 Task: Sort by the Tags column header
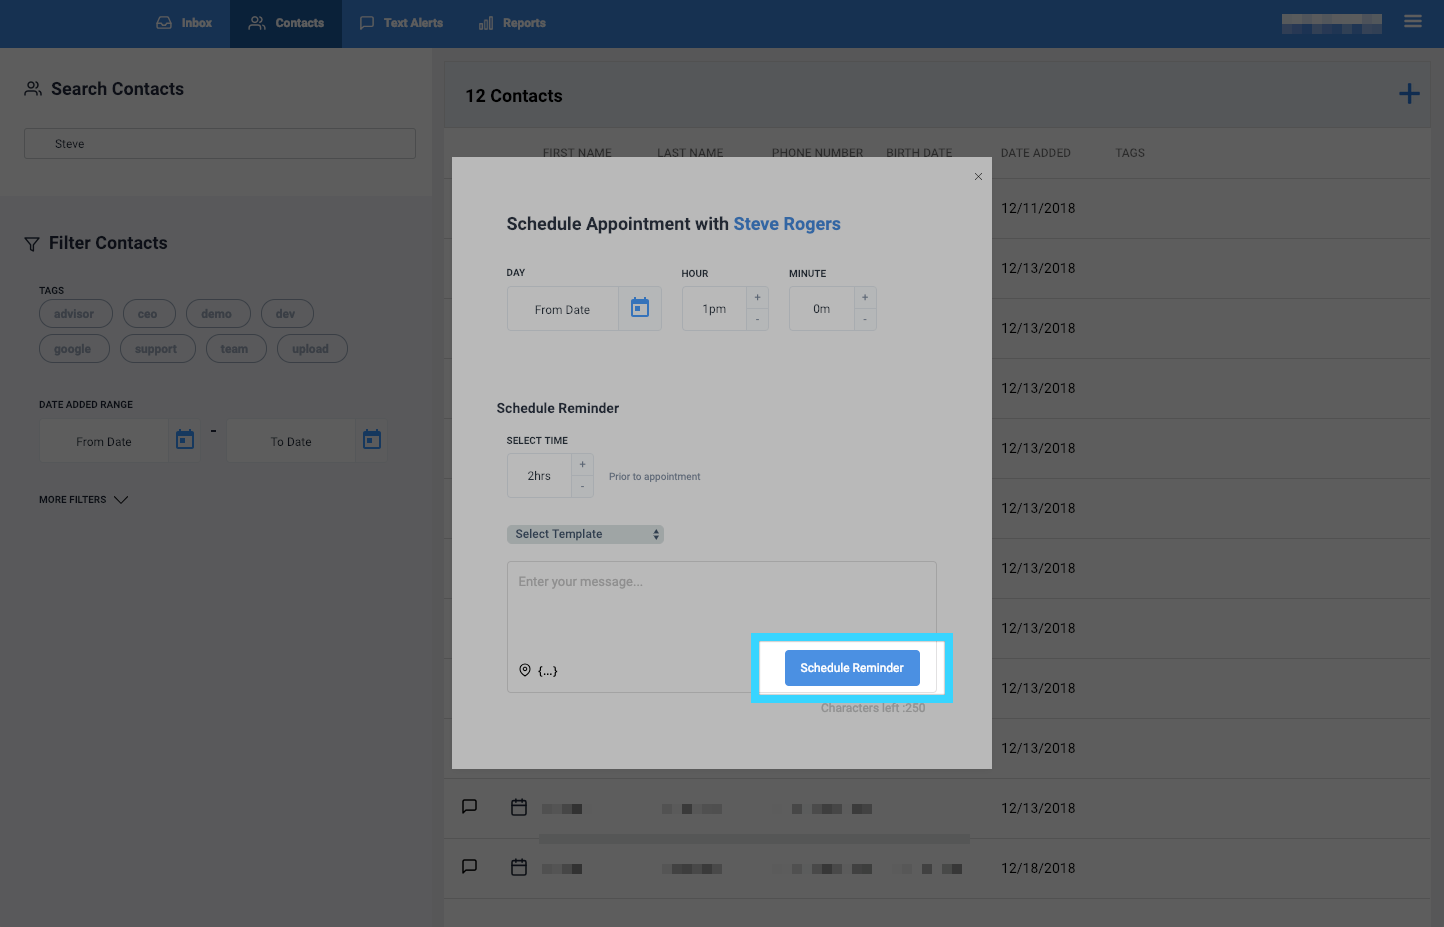(1130, 153)
